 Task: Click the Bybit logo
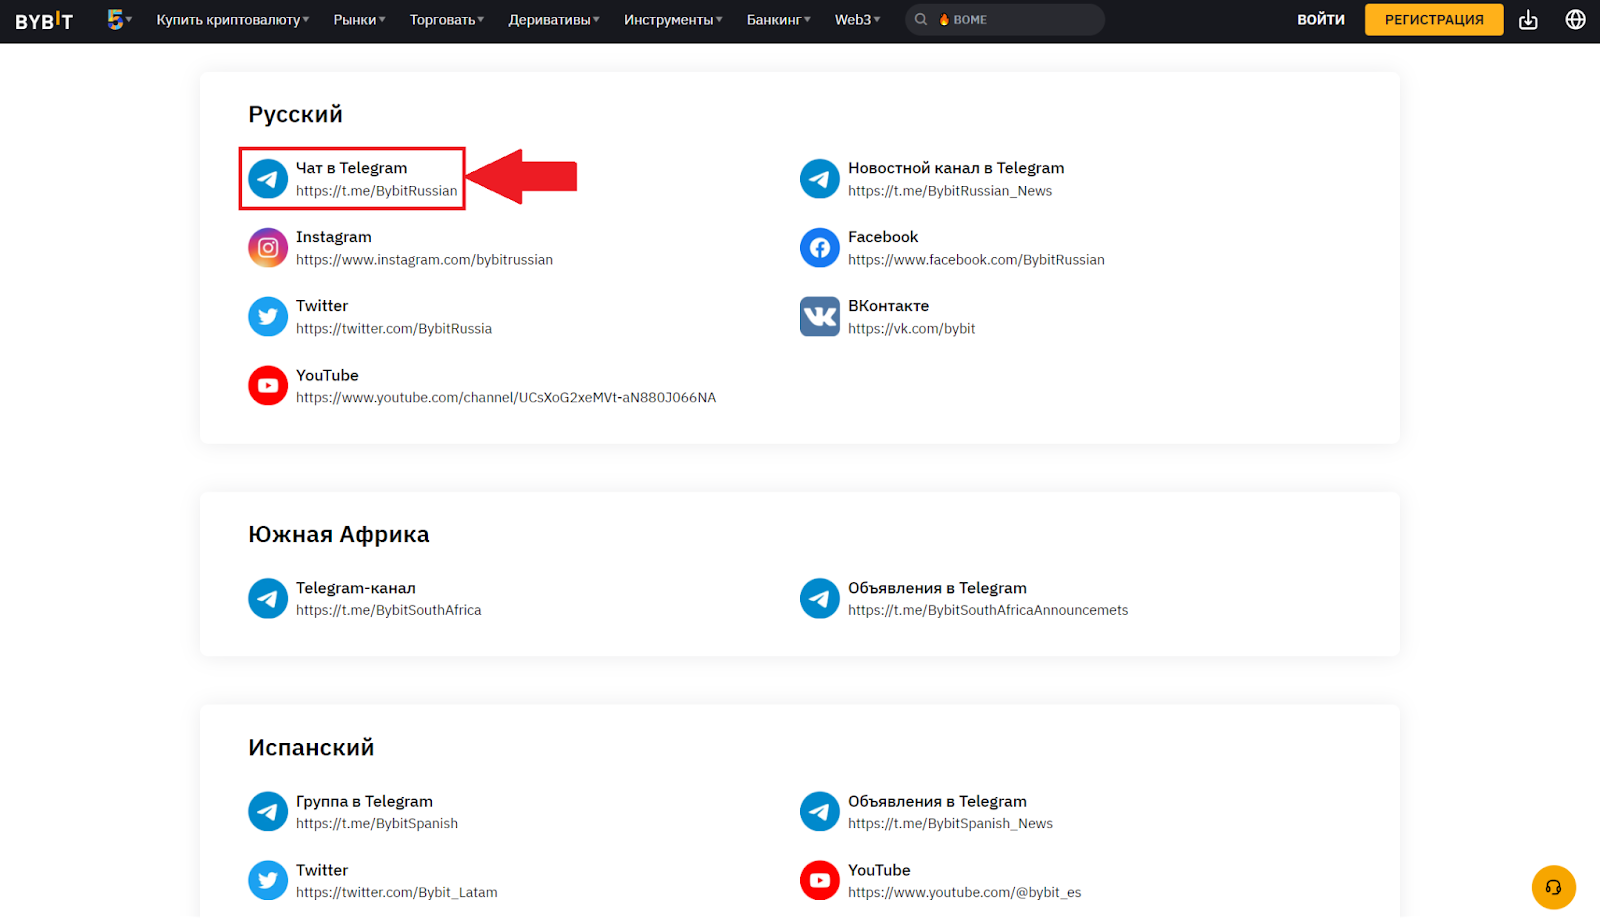coord(44,21)
